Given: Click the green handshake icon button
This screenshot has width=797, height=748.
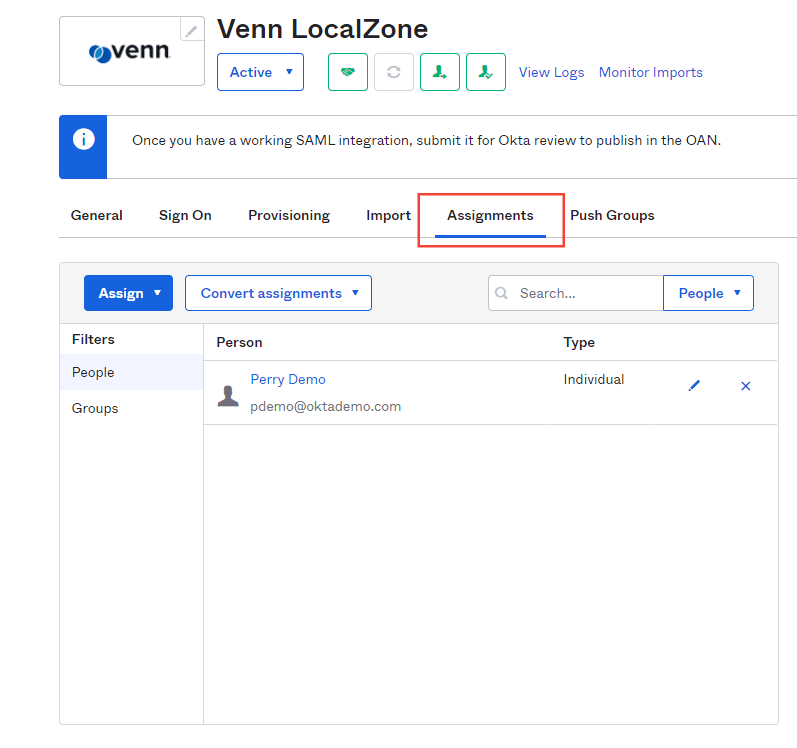Looking at the screenshot, I should (x=348, y=72).
